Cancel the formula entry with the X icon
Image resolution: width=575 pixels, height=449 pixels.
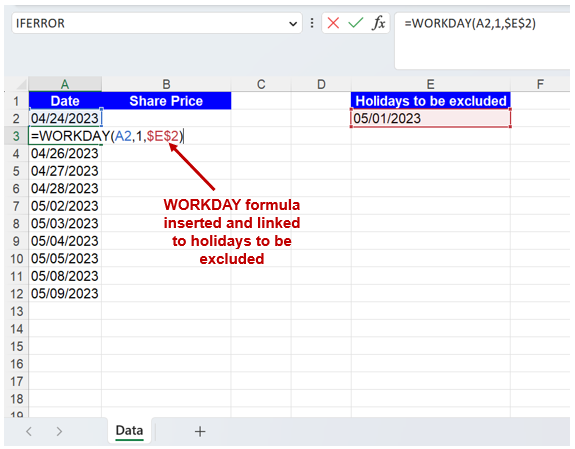[x=333, y=23]
